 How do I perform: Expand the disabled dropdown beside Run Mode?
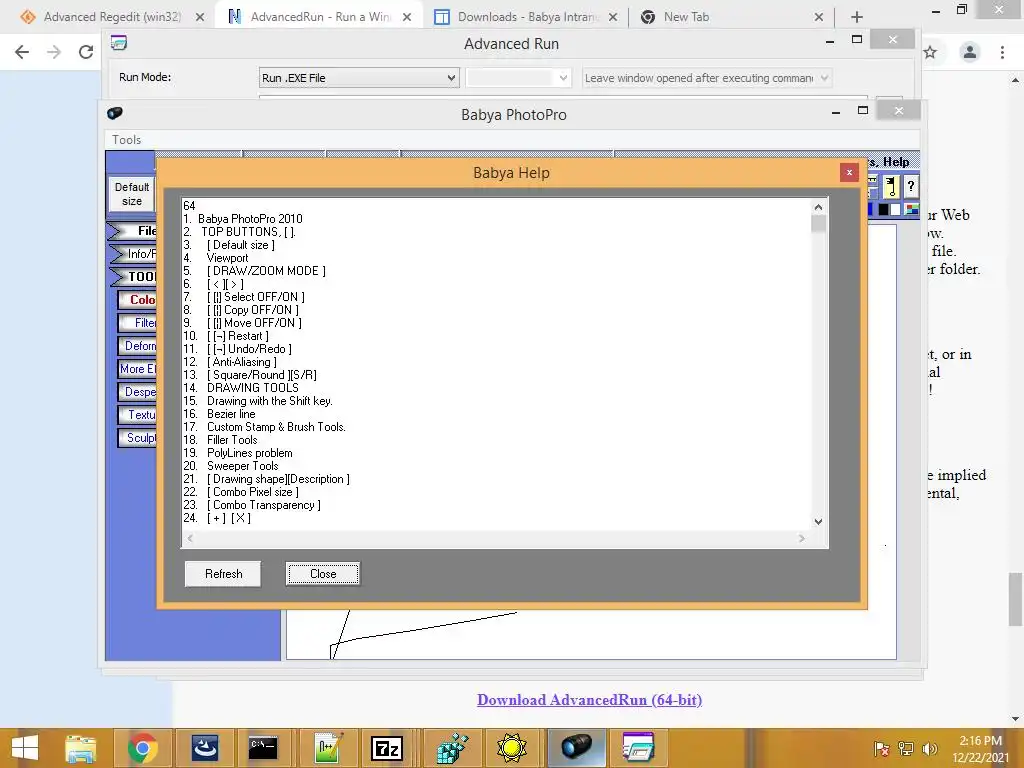pyautogui.click(x=563, y=78)
